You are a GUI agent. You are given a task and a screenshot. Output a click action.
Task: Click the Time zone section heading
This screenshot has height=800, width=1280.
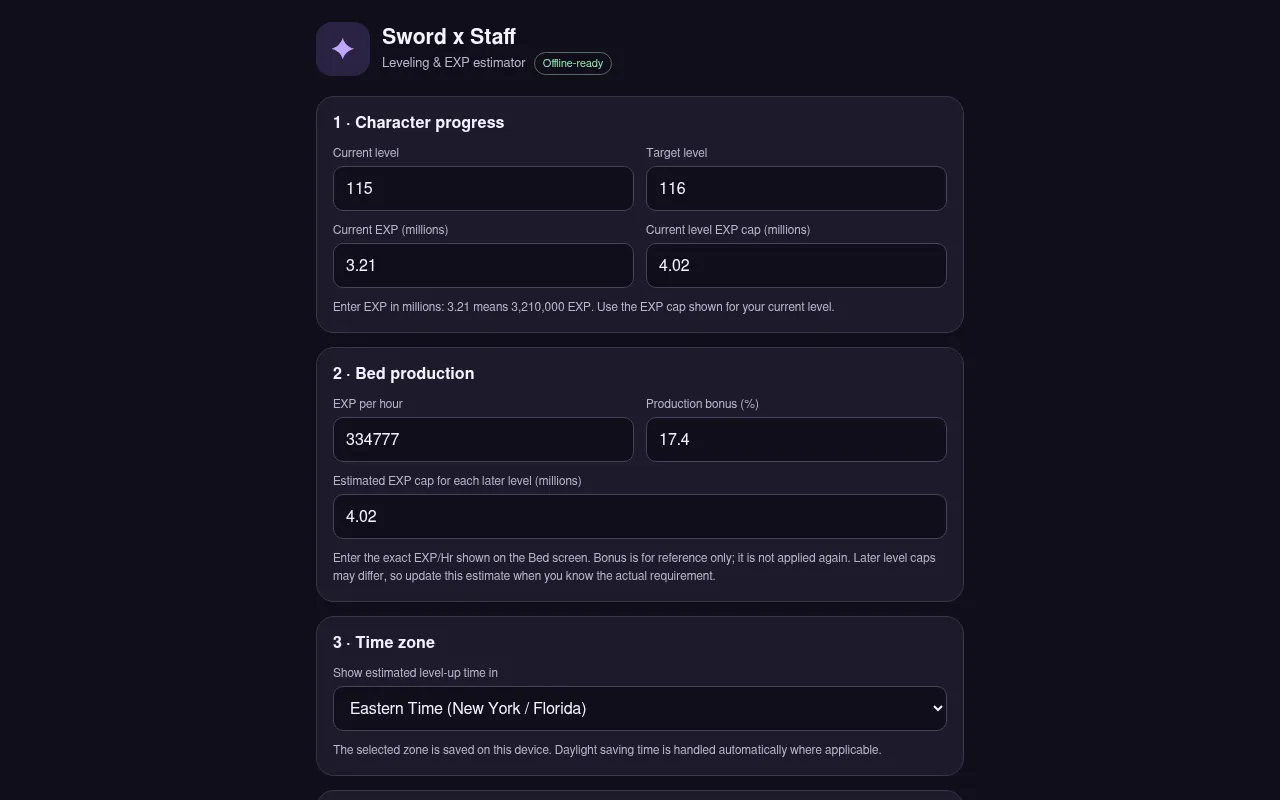384,642
